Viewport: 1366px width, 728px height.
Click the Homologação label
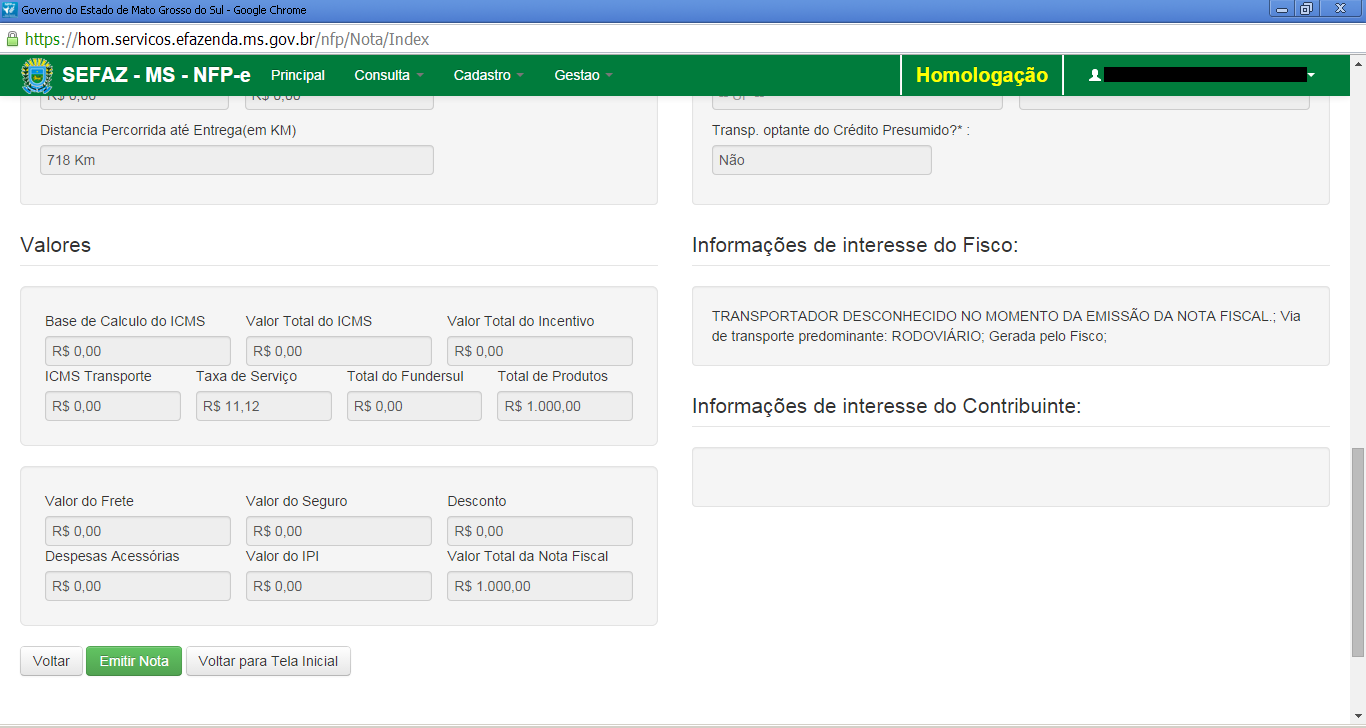(x=982, y=75)
